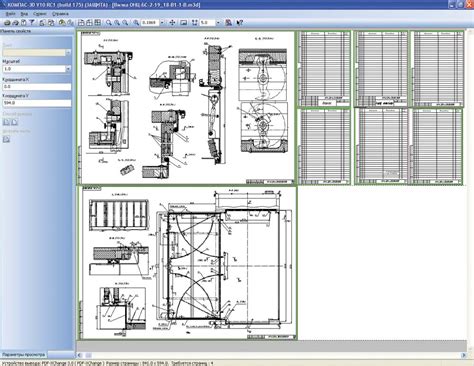The image size is (474, 366).
Task: Click the middle magnifier icon of the three
Action: [x=117, y=23]
